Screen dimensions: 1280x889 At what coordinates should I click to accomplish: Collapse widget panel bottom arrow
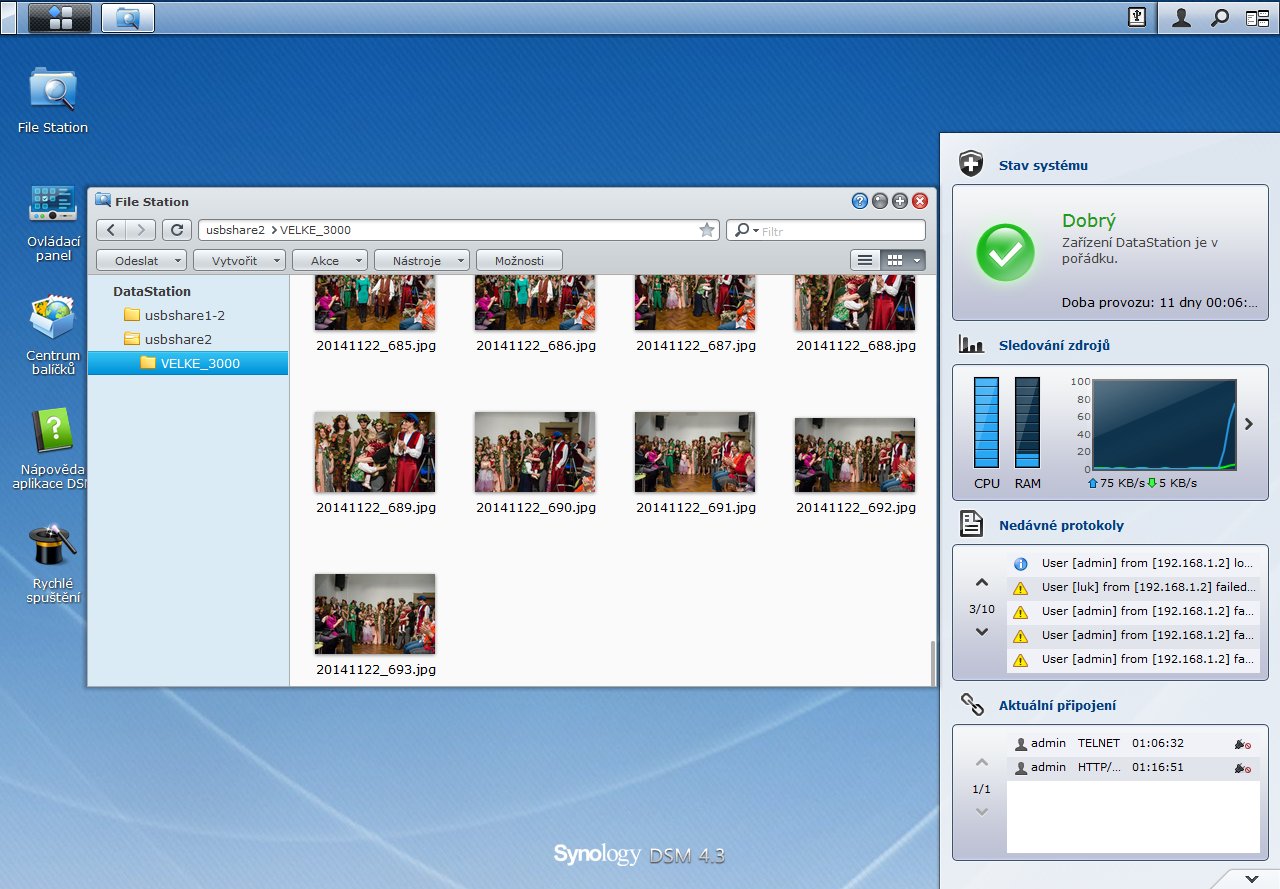point(1252,878)
